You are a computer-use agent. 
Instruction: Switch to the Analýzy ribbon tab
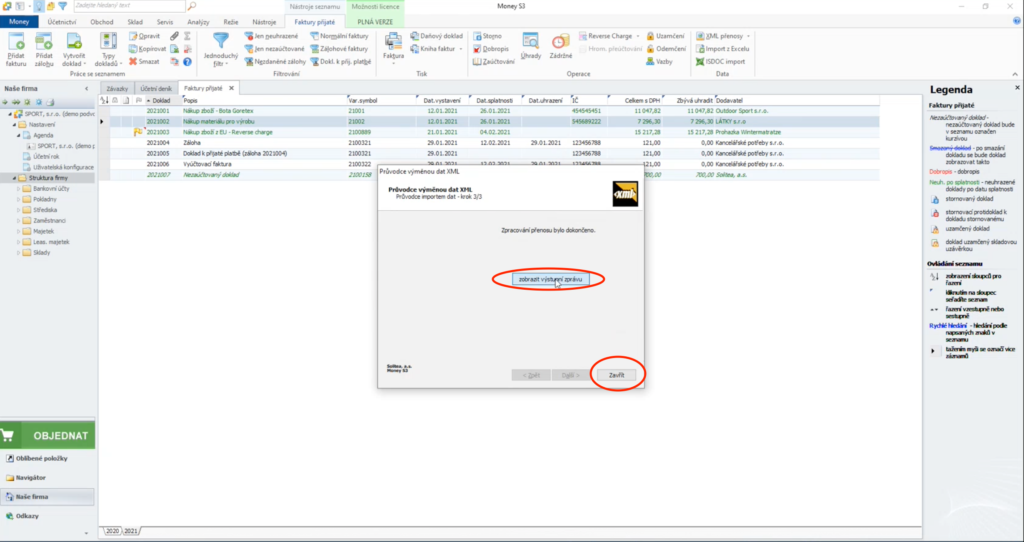point(198,22)
